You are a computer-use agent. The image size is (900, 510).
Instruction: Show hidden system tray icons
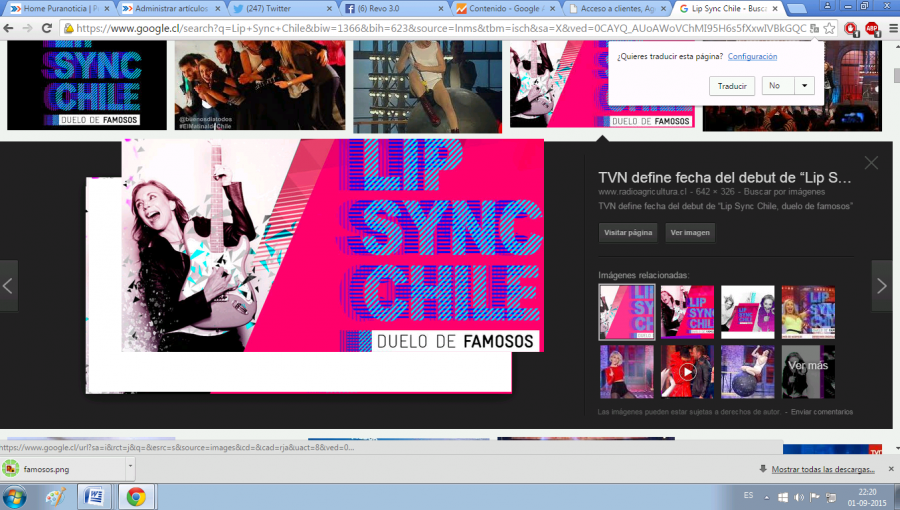coord(767,497)
